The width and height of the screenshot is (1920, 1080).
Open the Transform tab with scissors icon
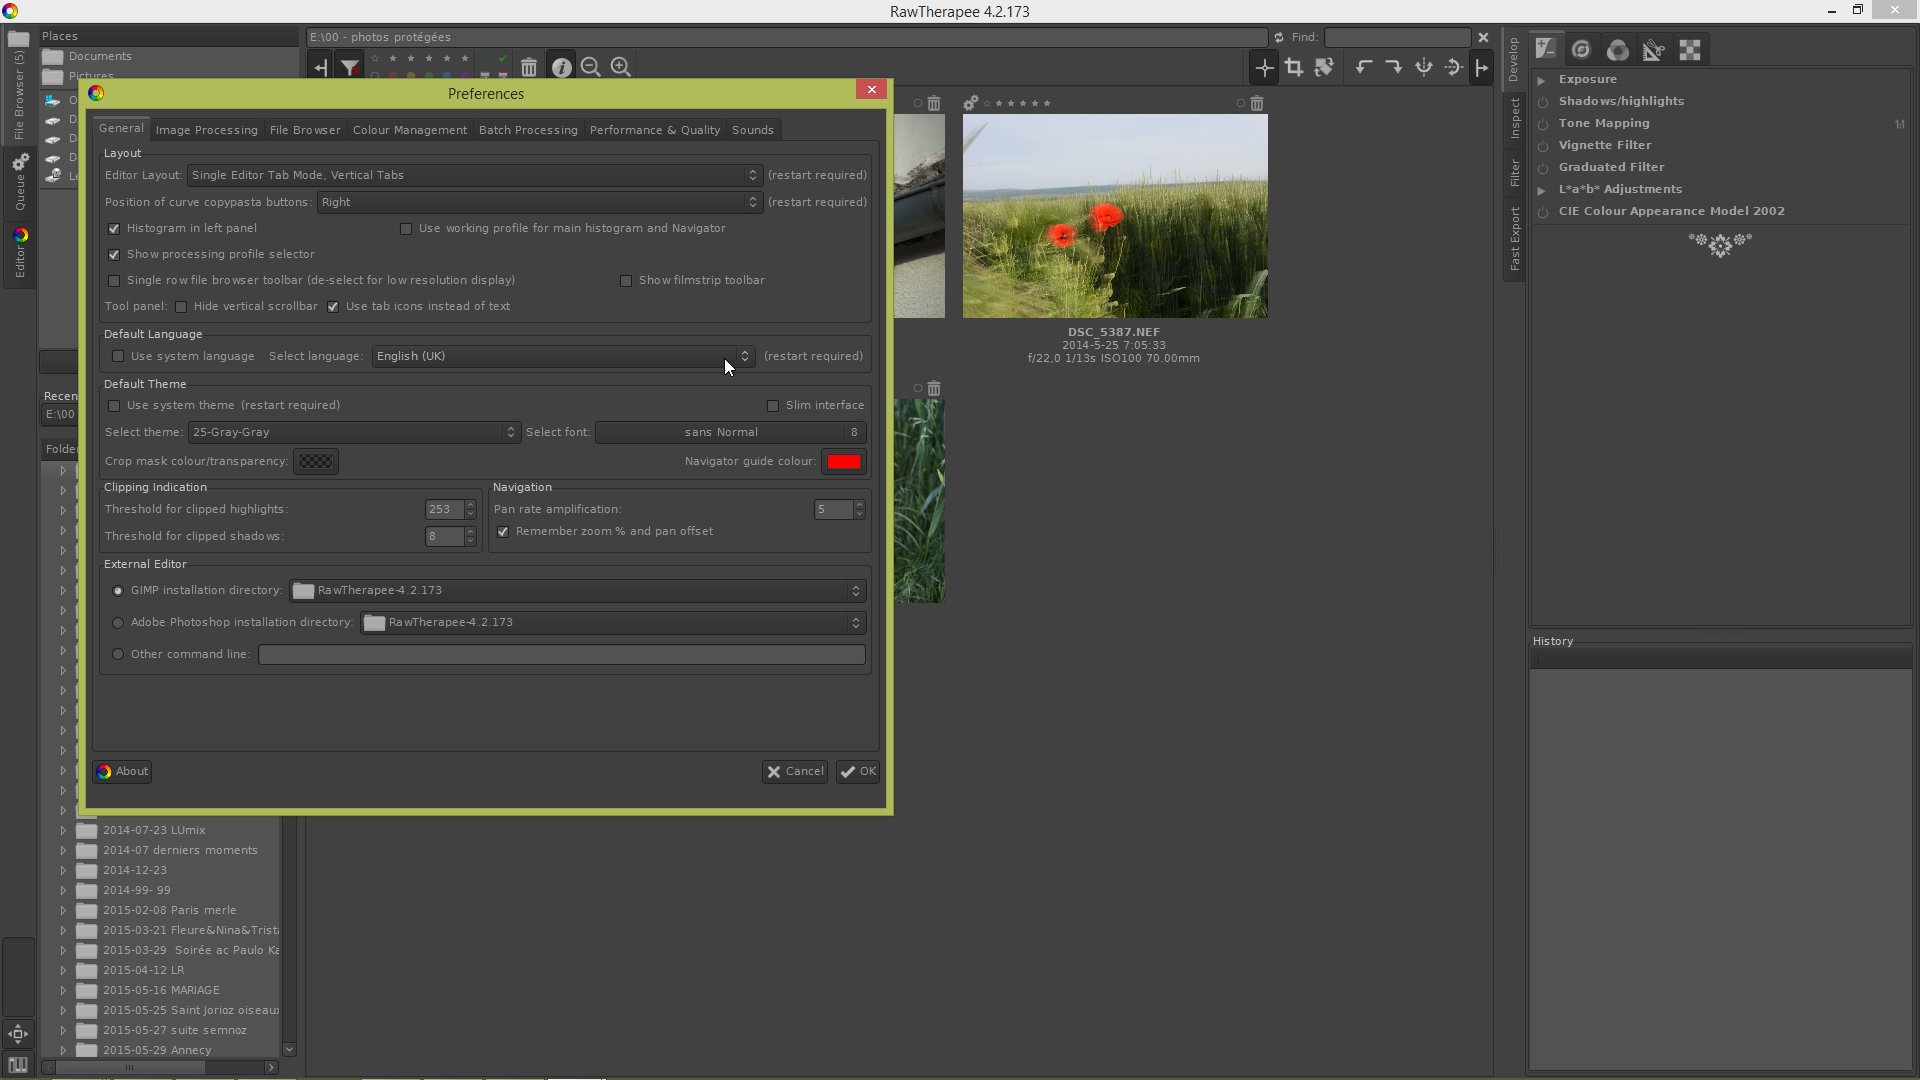(x=1653, y=50)
